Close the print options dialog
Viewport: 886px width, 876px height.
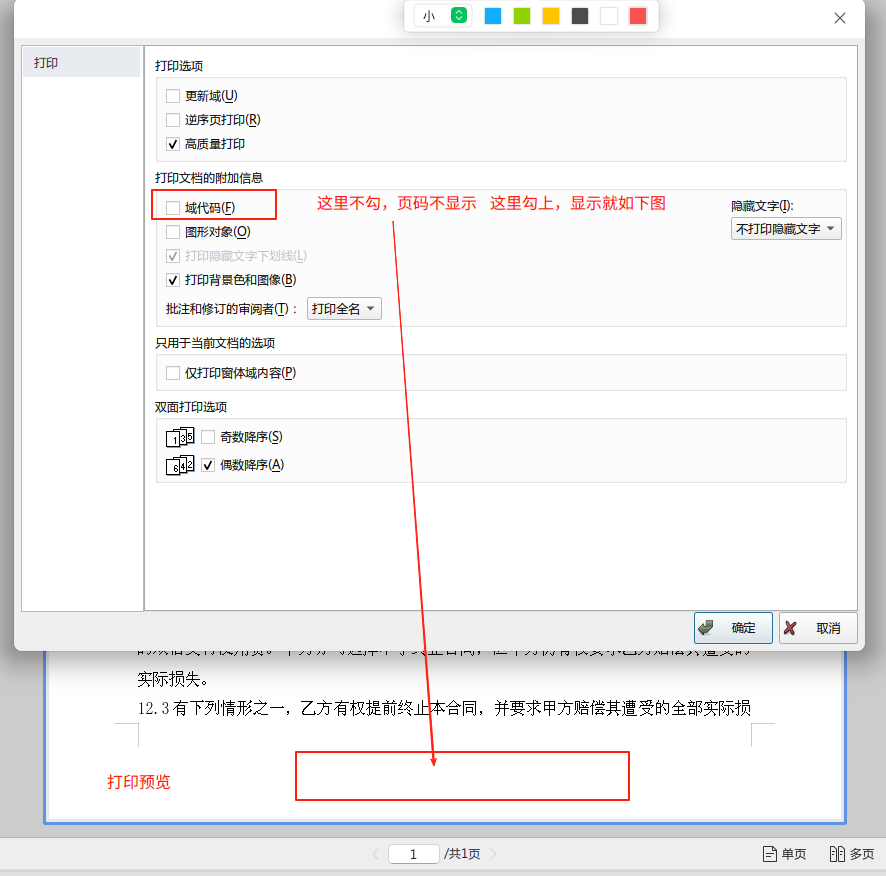pyautogui.click(x=840, y=18)
